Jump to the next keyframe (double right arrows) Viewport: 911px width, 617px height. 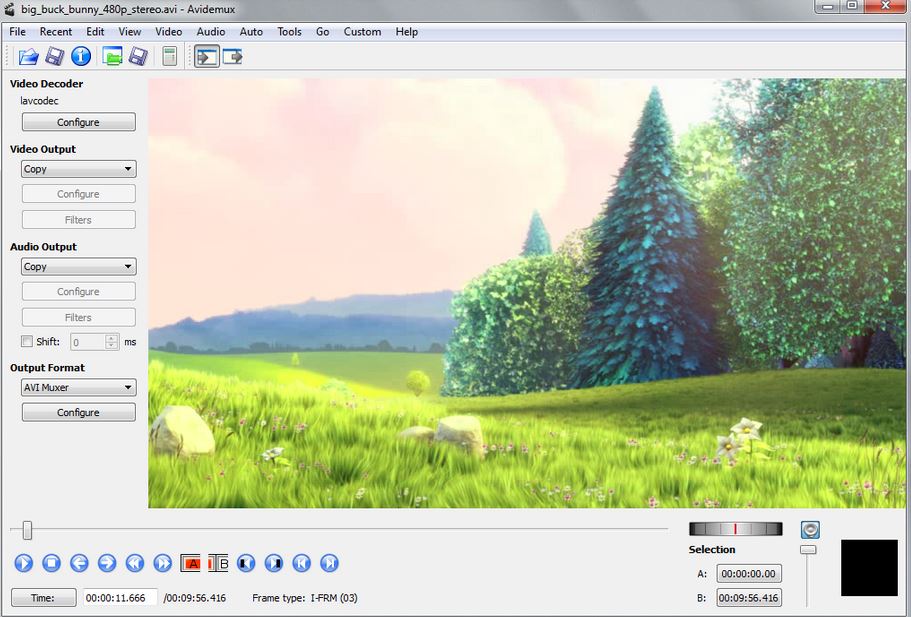click(x=163, y=563)
